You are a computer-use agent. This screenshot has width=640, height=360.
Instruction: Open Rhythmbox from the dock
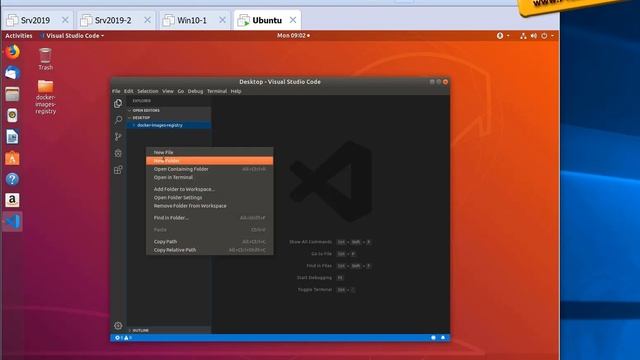(x=12, y=116)
